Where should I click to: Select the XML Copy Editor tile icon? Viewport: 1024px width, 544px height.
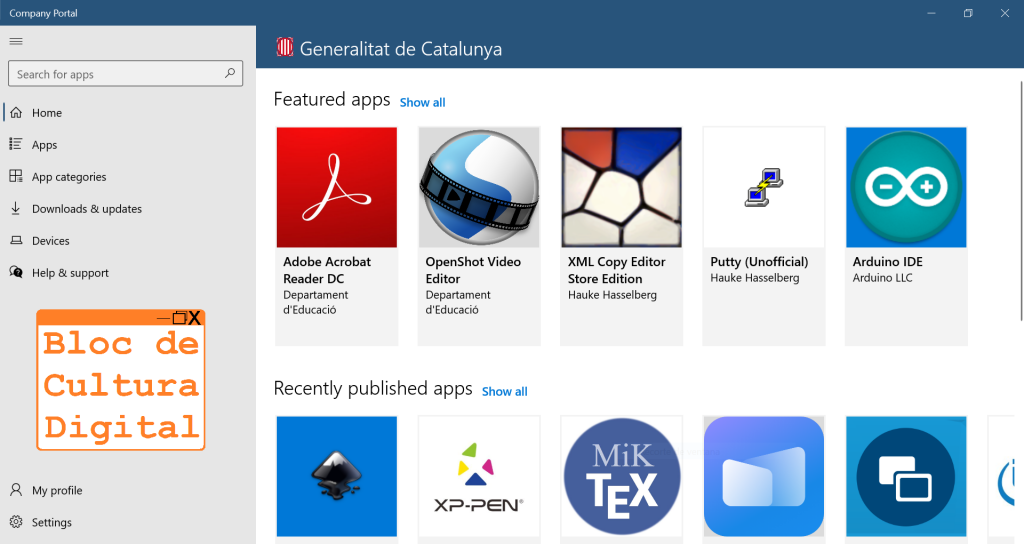pyautogui.click(x=621, y=188)
